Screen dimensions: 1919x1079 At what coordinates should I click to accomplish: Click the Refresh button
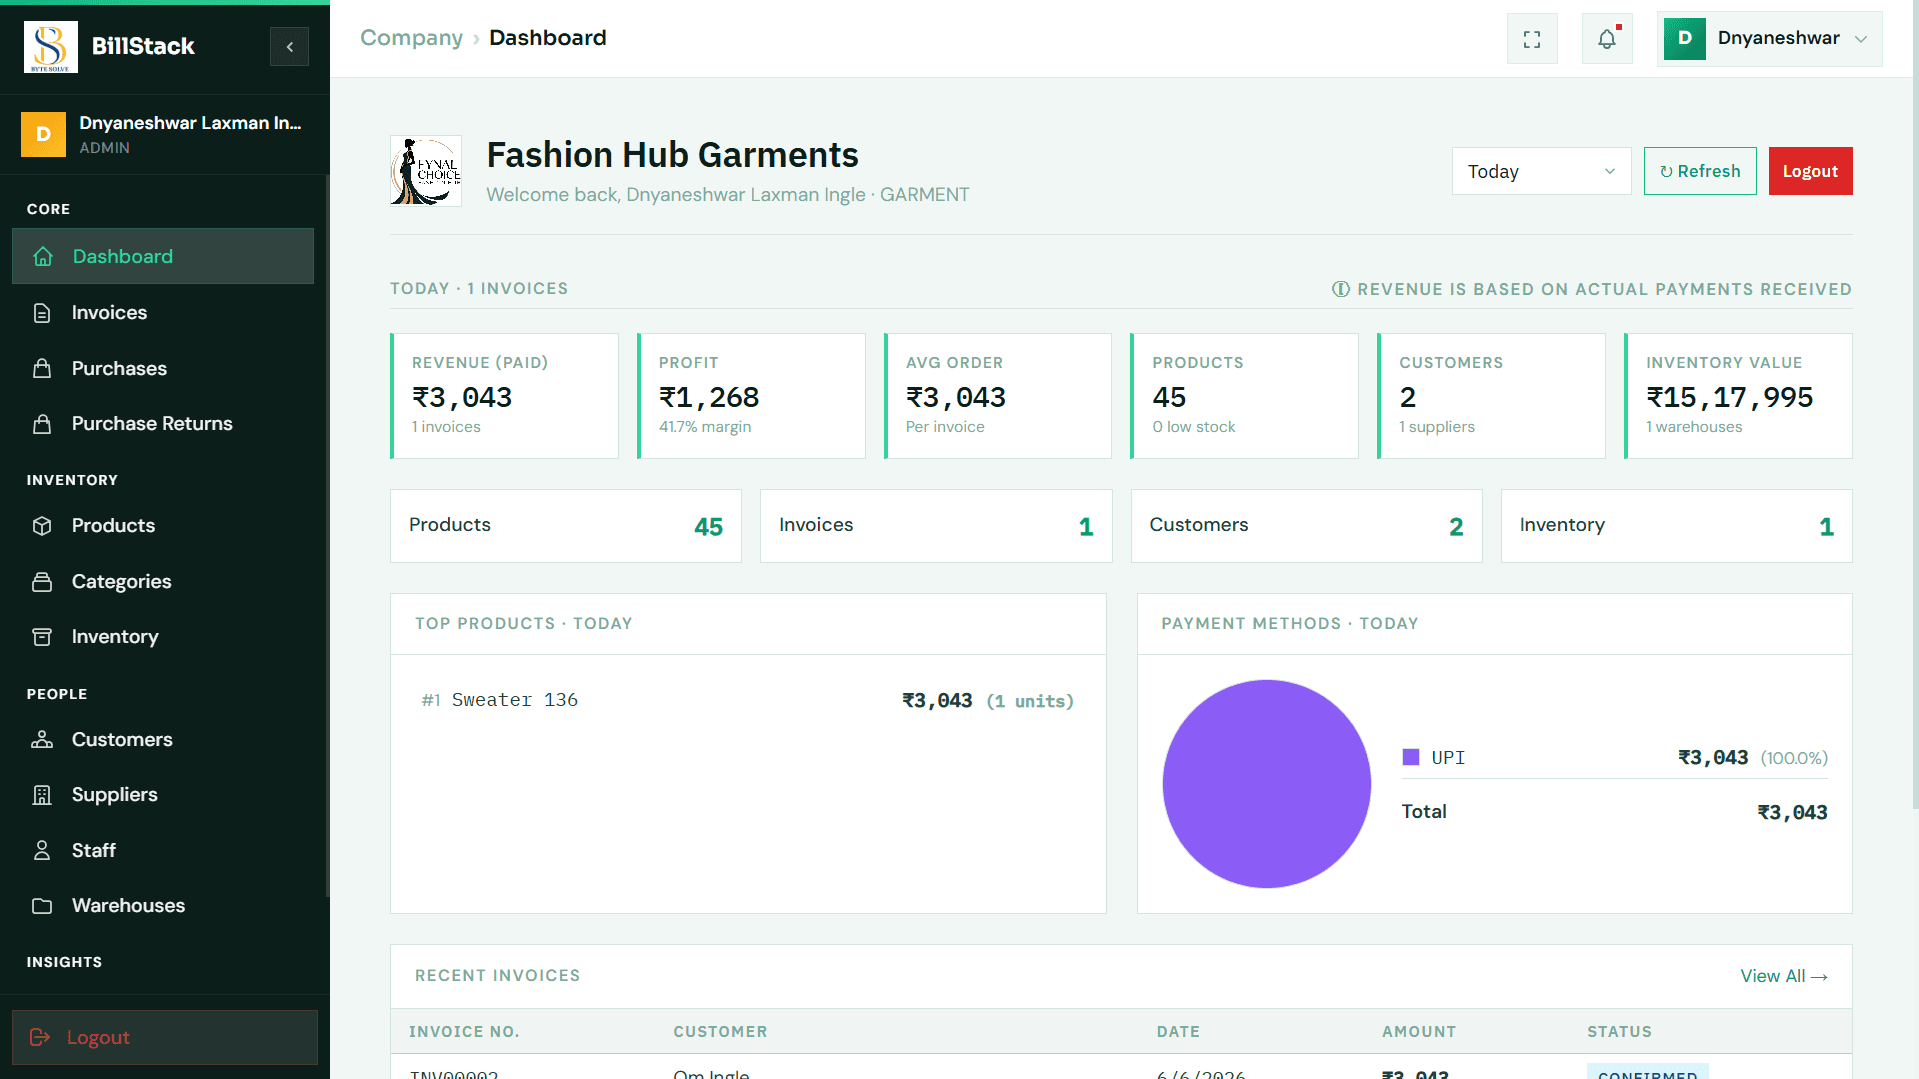[1700, 171]
